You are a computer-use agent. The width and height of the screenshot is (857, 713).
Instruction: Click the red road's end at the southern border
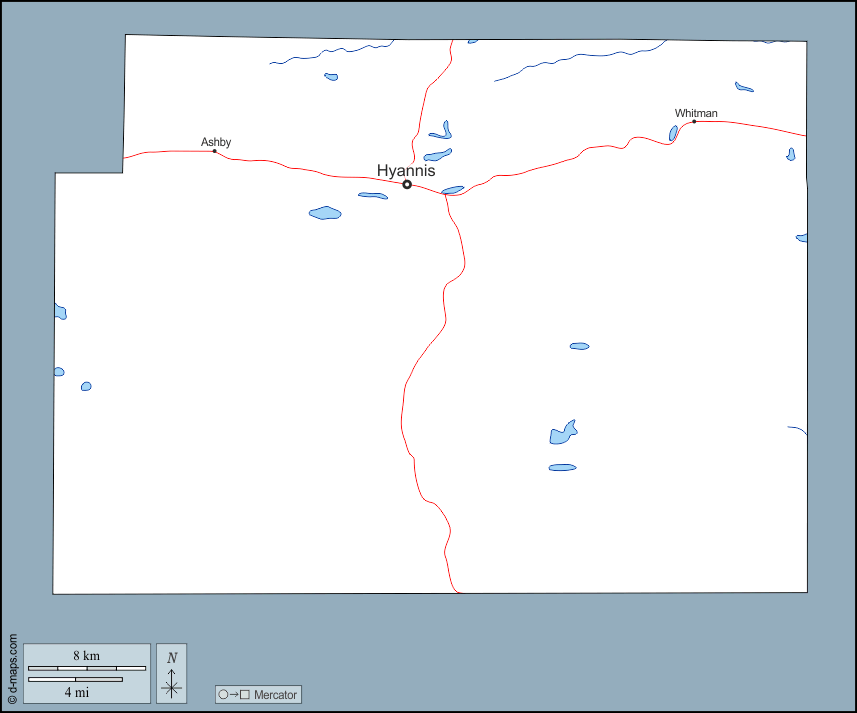pos(457,592)
